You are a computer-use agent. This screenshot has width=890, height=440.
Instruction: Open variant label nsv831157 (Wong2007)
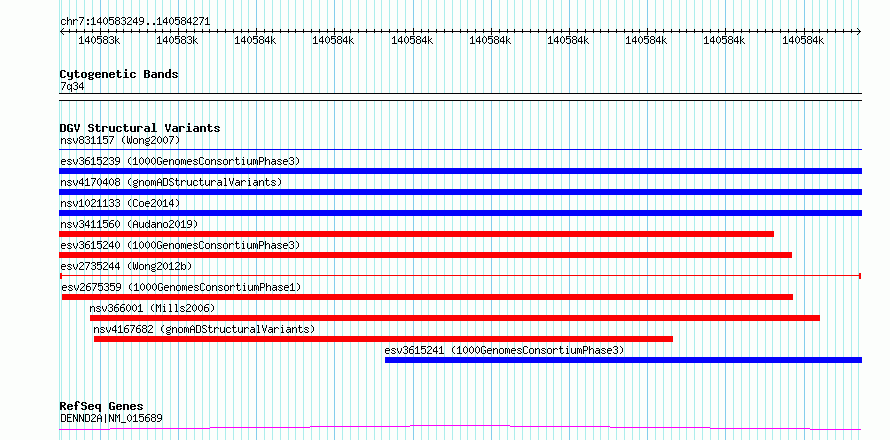(120, 140)
